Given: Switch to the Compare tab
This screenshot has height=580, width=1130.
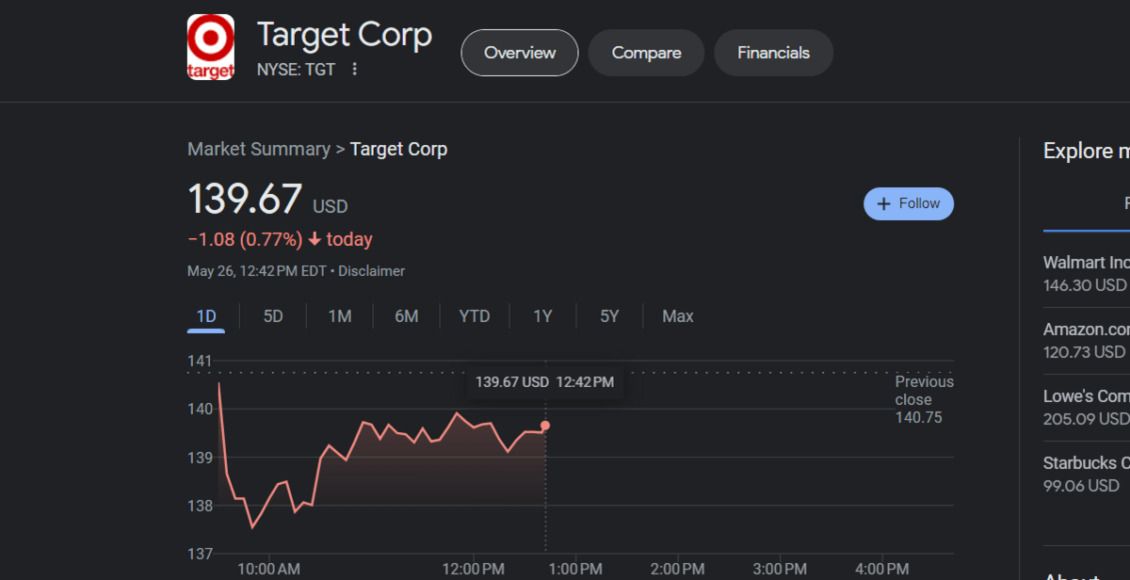Looking at the screenshot, I should pyautogui.click(x=646, y=53).
